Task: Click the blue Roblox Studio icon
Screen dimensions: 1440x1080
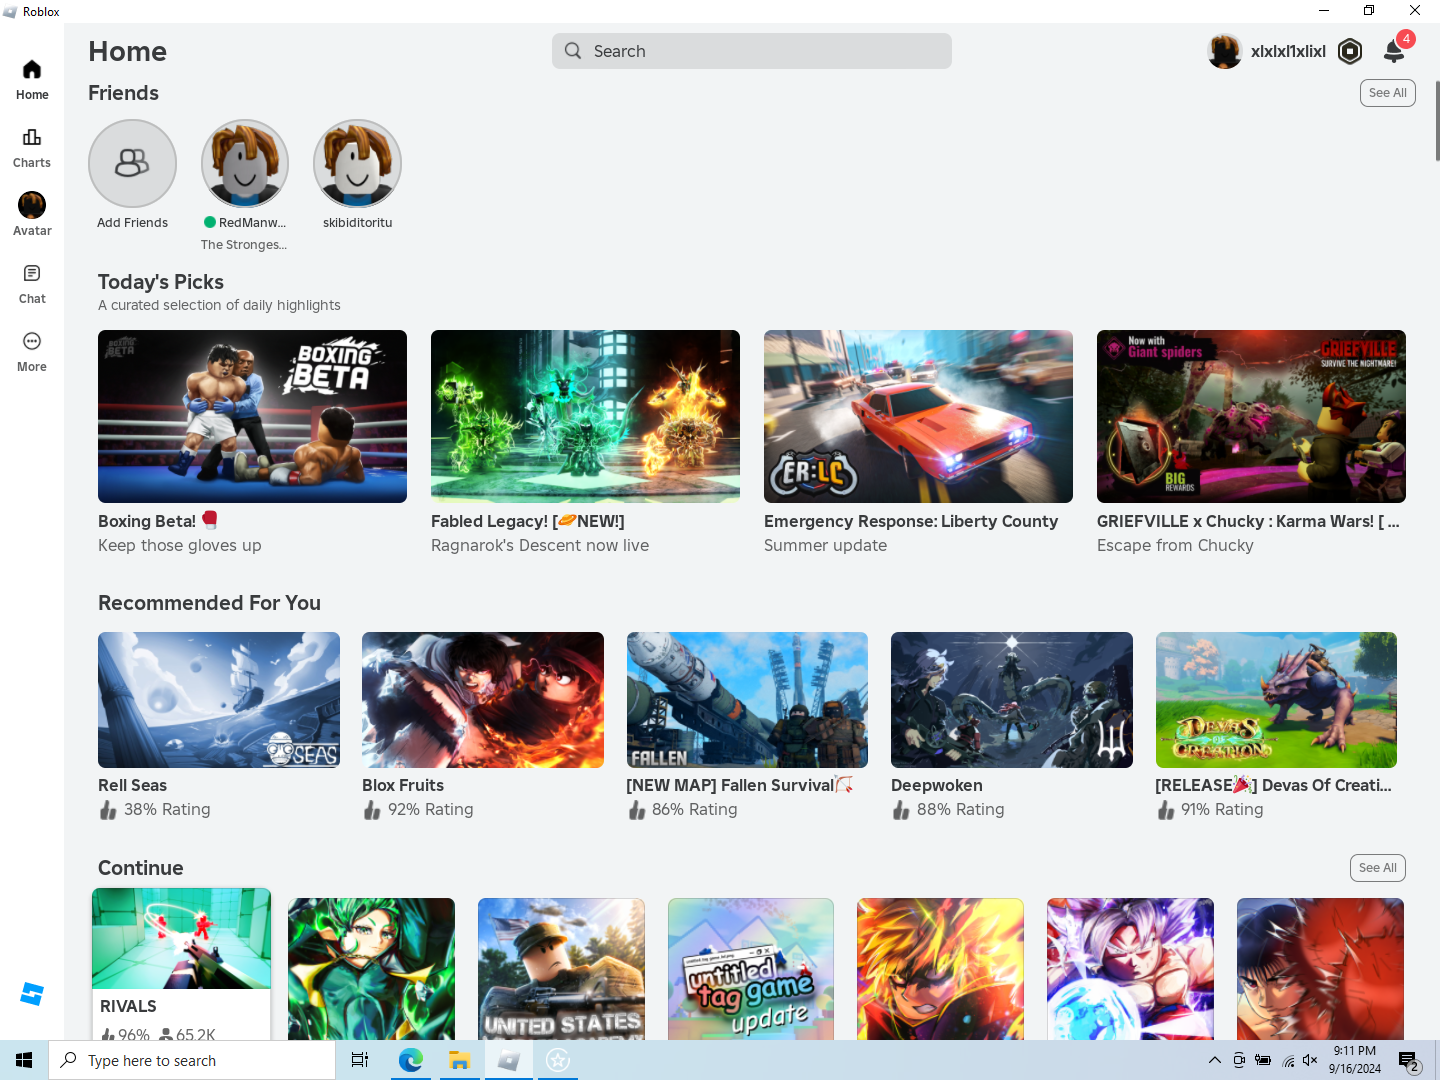Action: (x=32, y=994)
